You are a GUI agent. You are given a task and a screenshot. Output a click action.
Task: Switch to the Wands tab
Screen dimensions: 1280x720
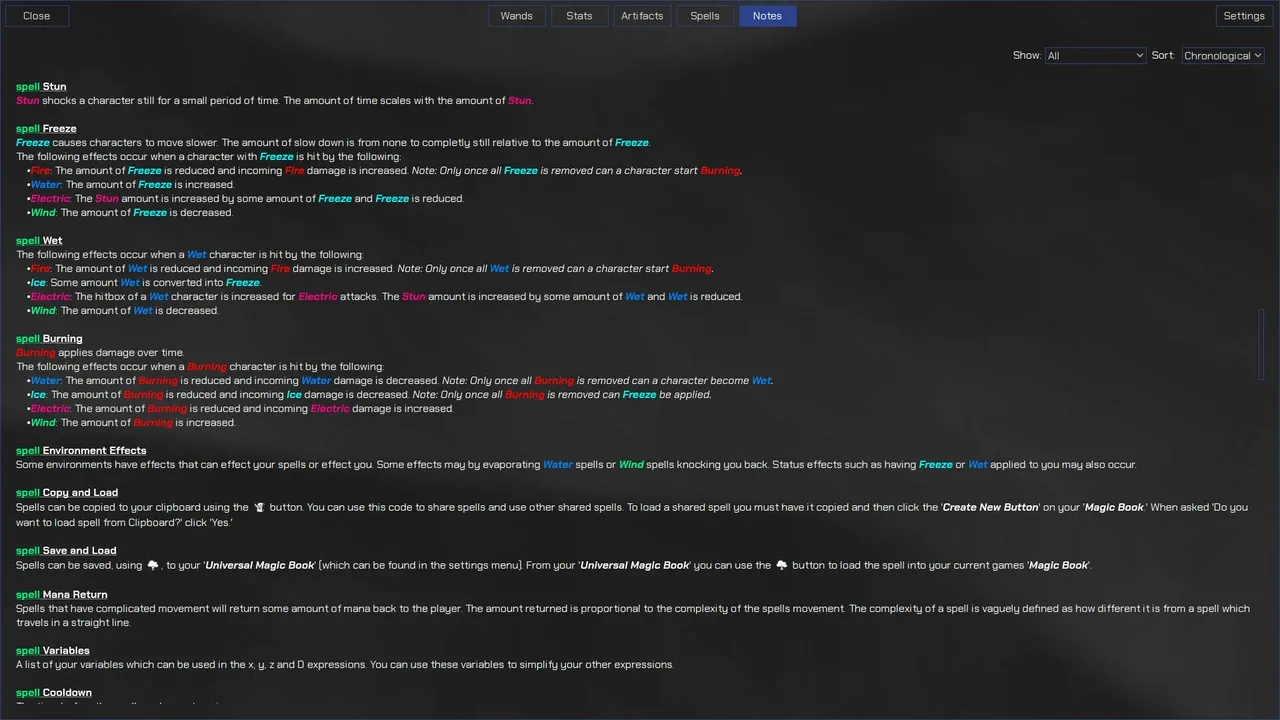(x=517, y=16)
